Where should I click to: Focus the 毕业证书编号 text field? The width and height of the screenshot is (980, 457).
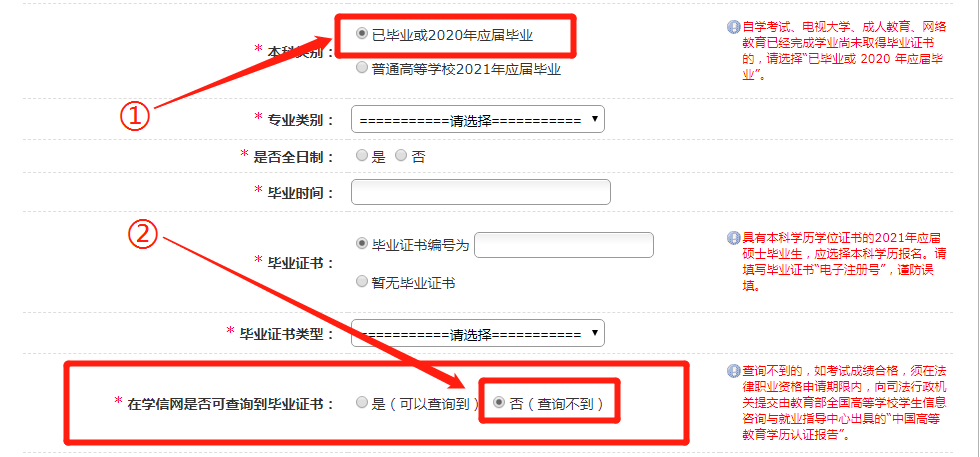coord(564,245)
